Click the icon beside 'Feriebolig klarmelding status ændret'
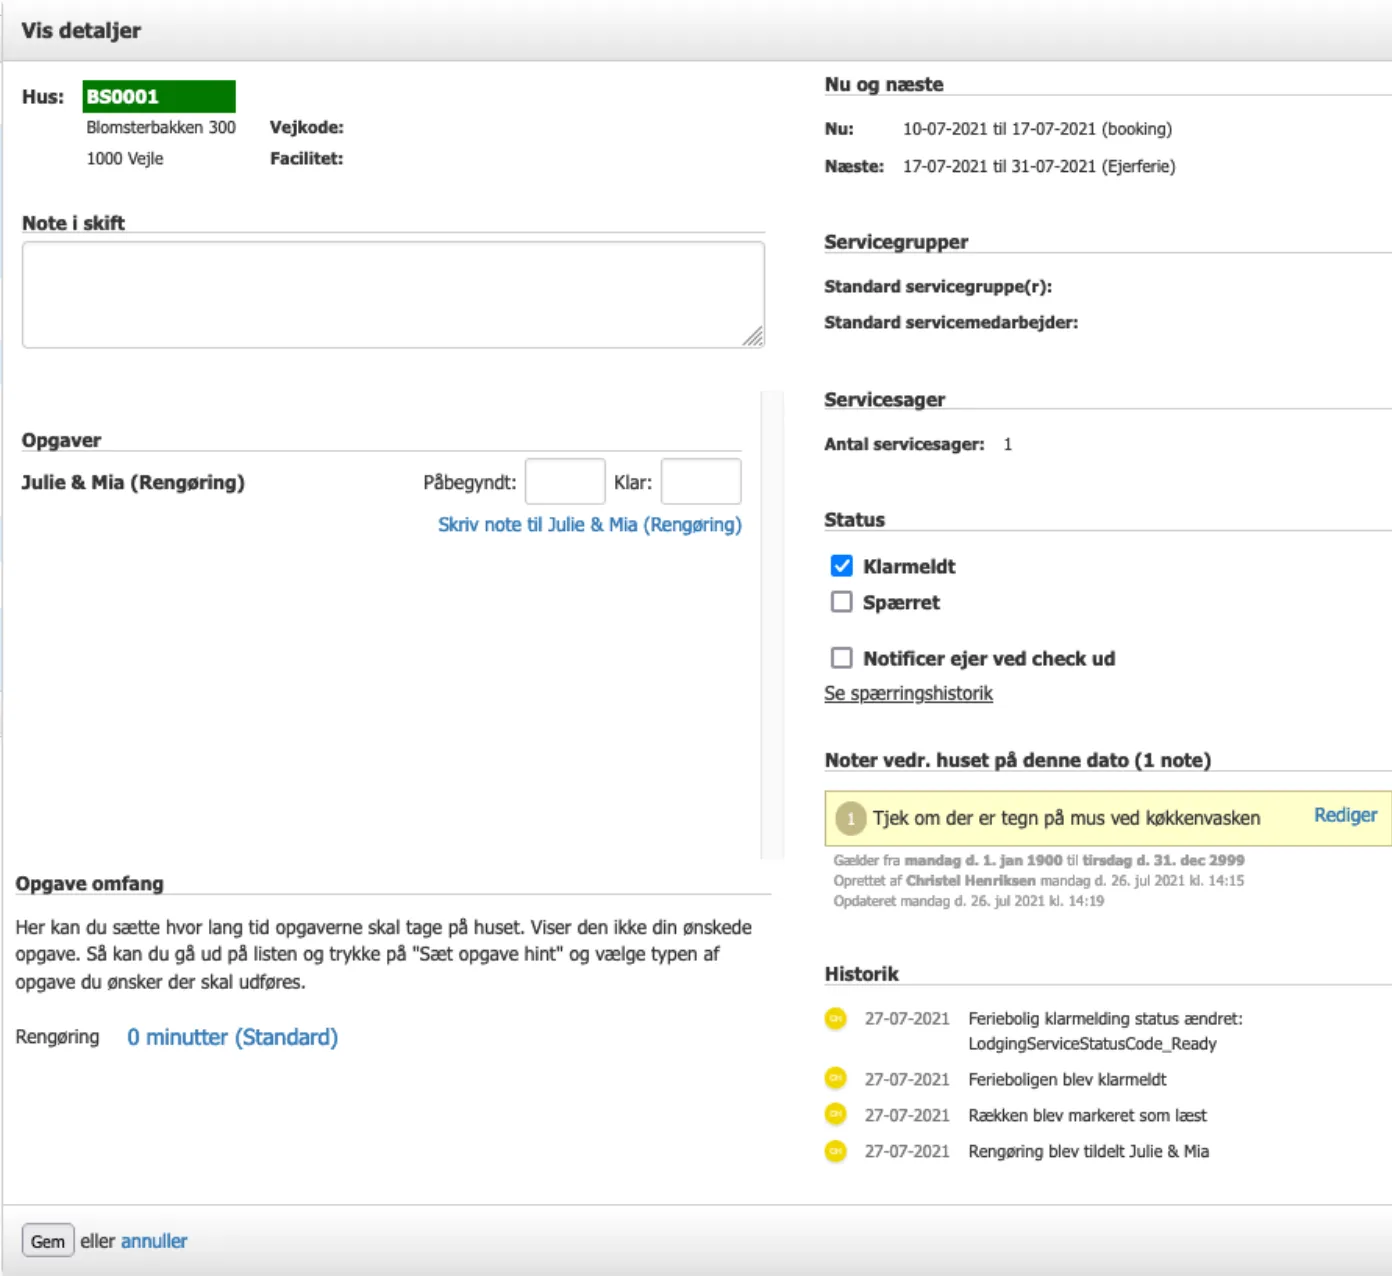Viewport: 1392px width, 1276px height. click(x=835, y=1018)
